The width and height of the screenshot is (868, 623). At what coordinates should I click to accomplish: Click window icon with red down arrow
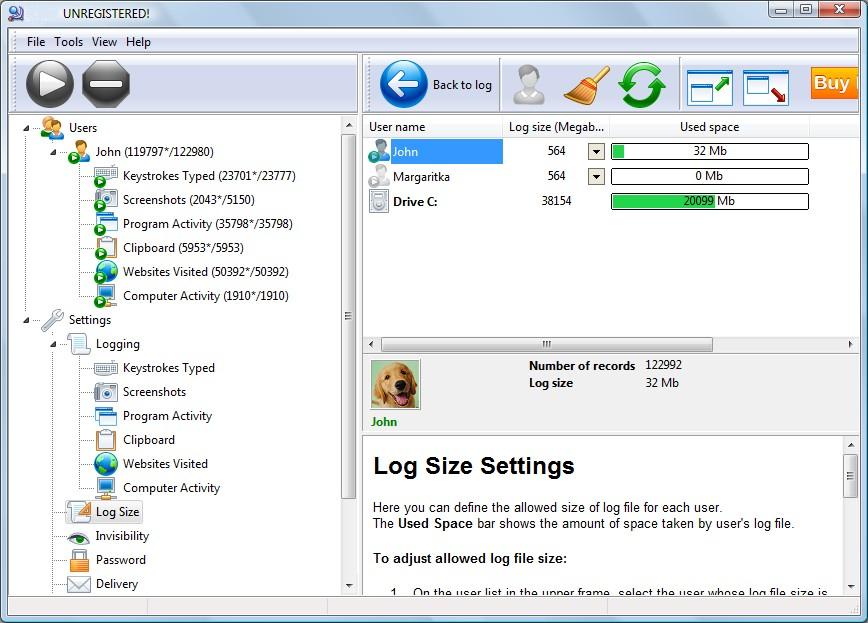[x=766, y=87]
